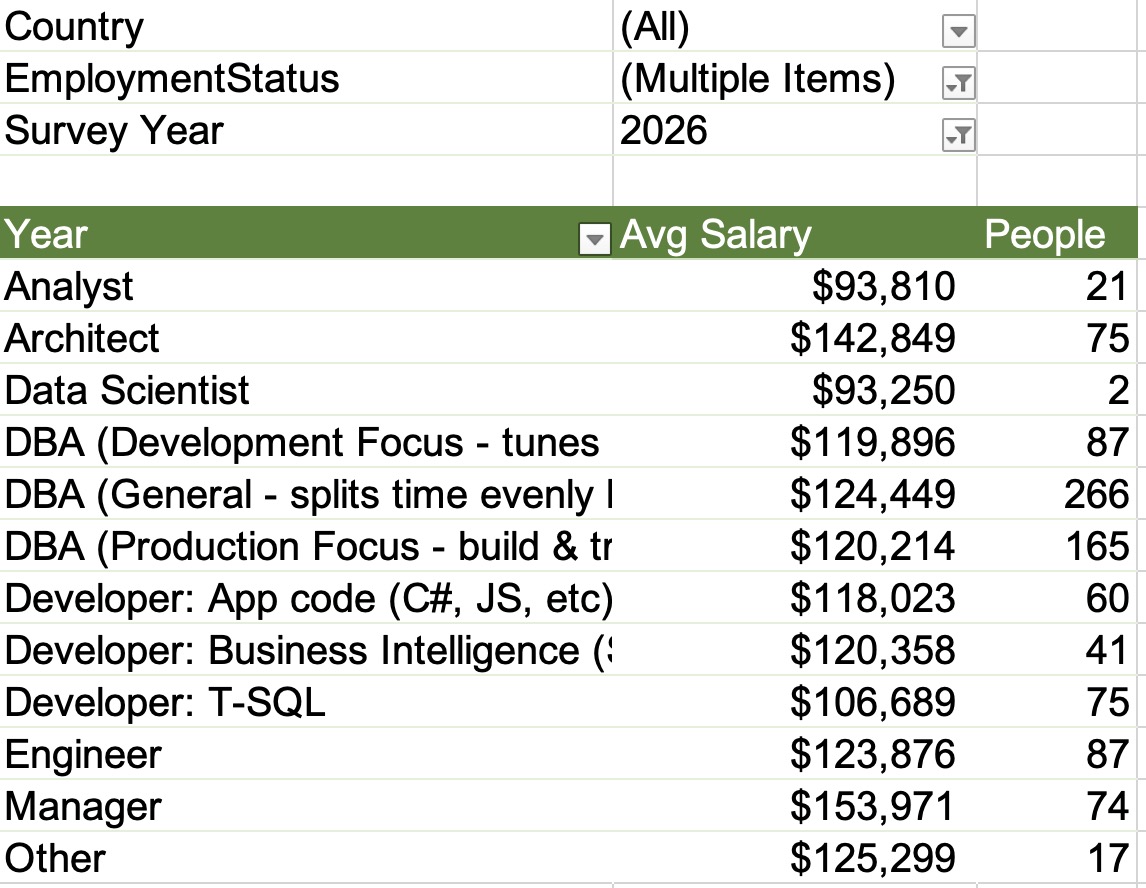The width and height of the screenshot is (1146, 888).
Task: Select the Country field label cell
Action: 74,27
